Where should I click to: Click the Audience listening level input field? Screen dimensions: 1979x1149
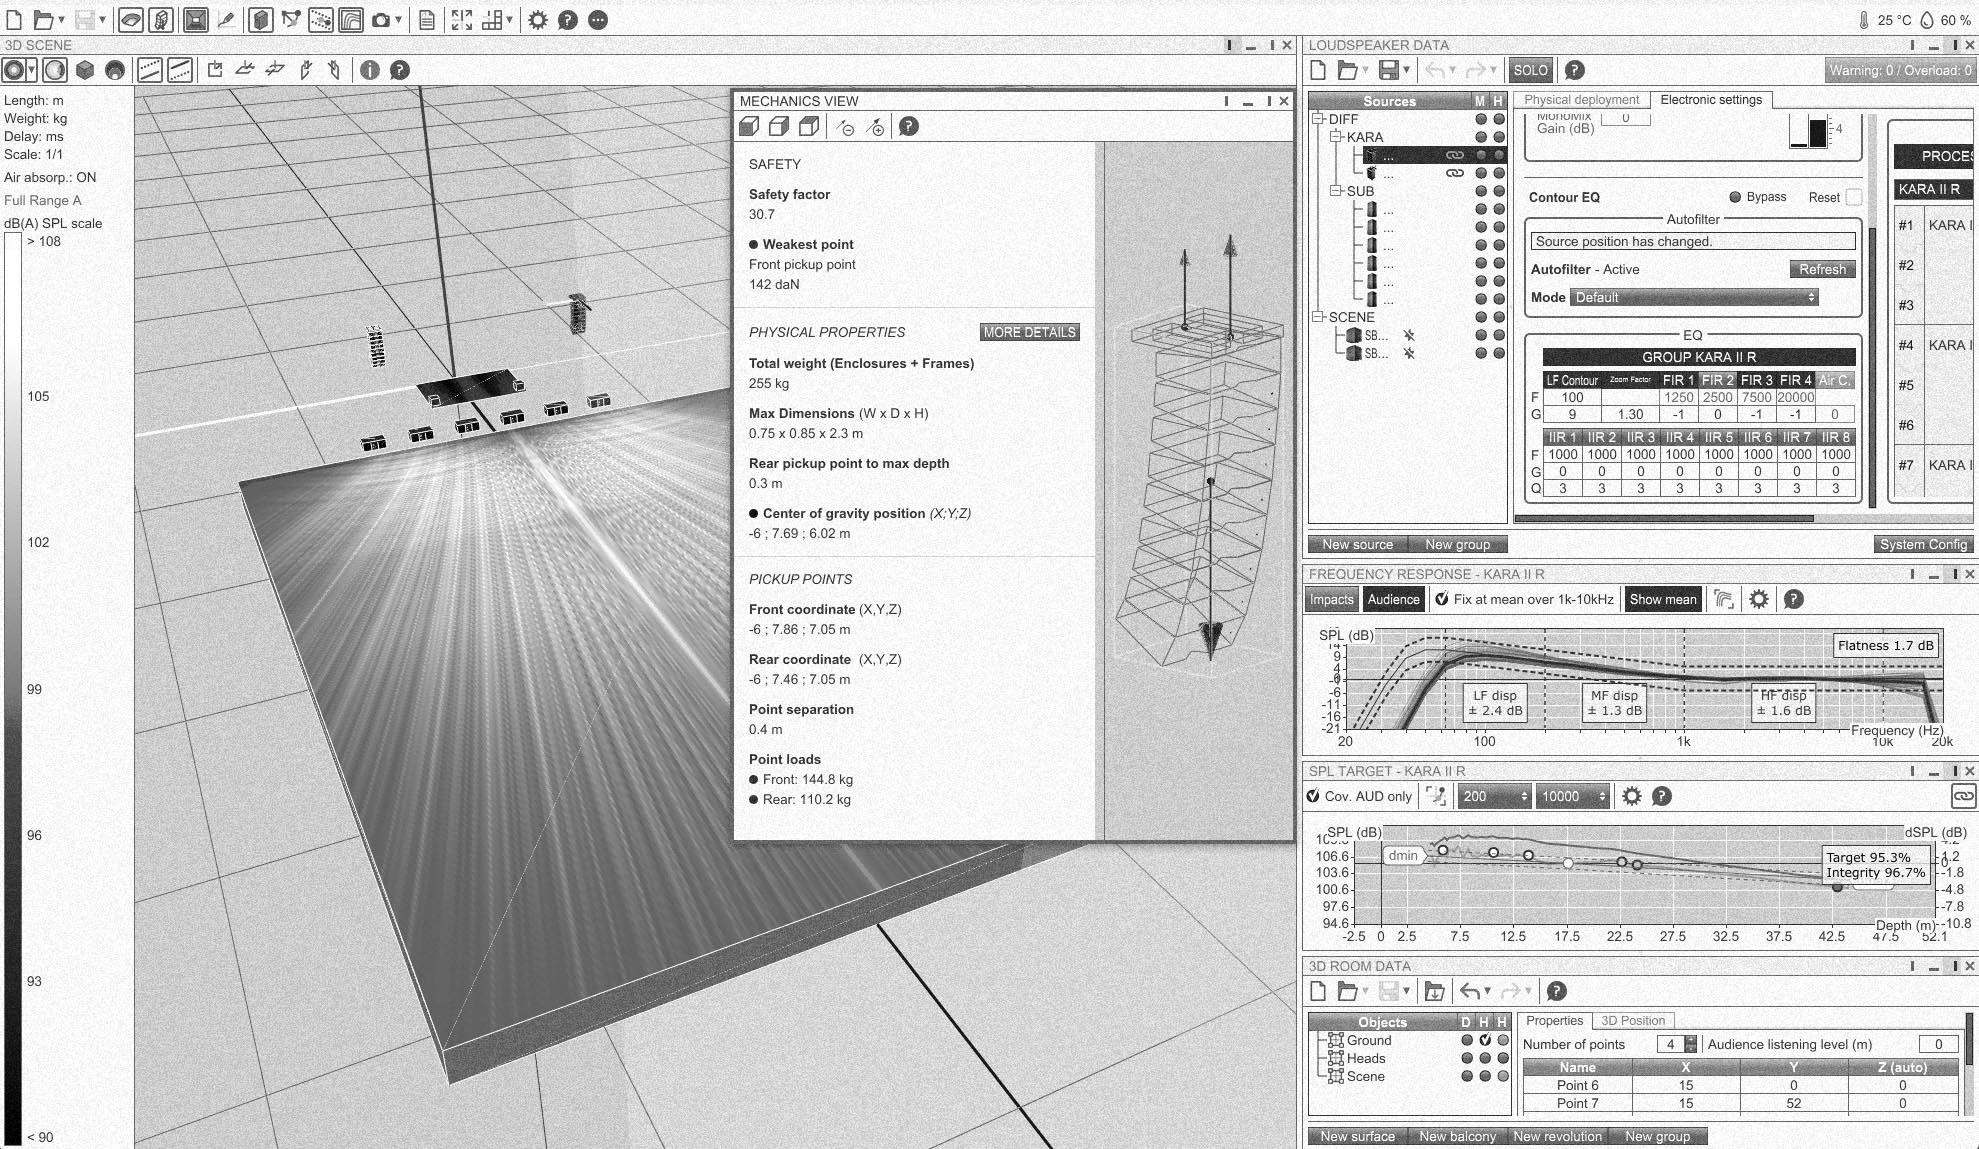(1938, 1044)
